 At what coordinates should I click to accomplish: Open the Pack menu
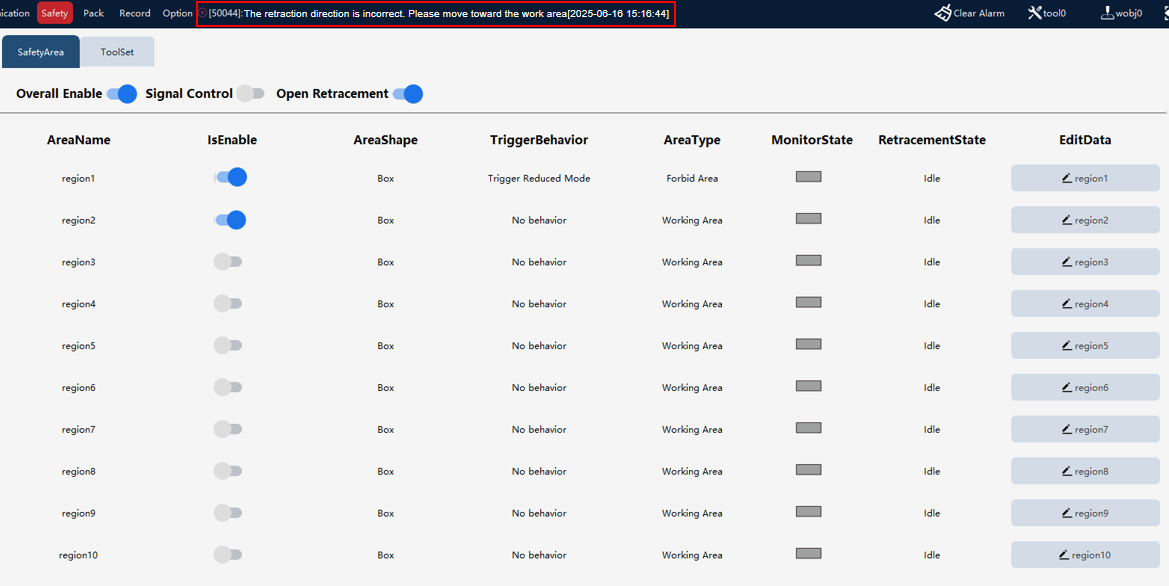coord(94,13)
